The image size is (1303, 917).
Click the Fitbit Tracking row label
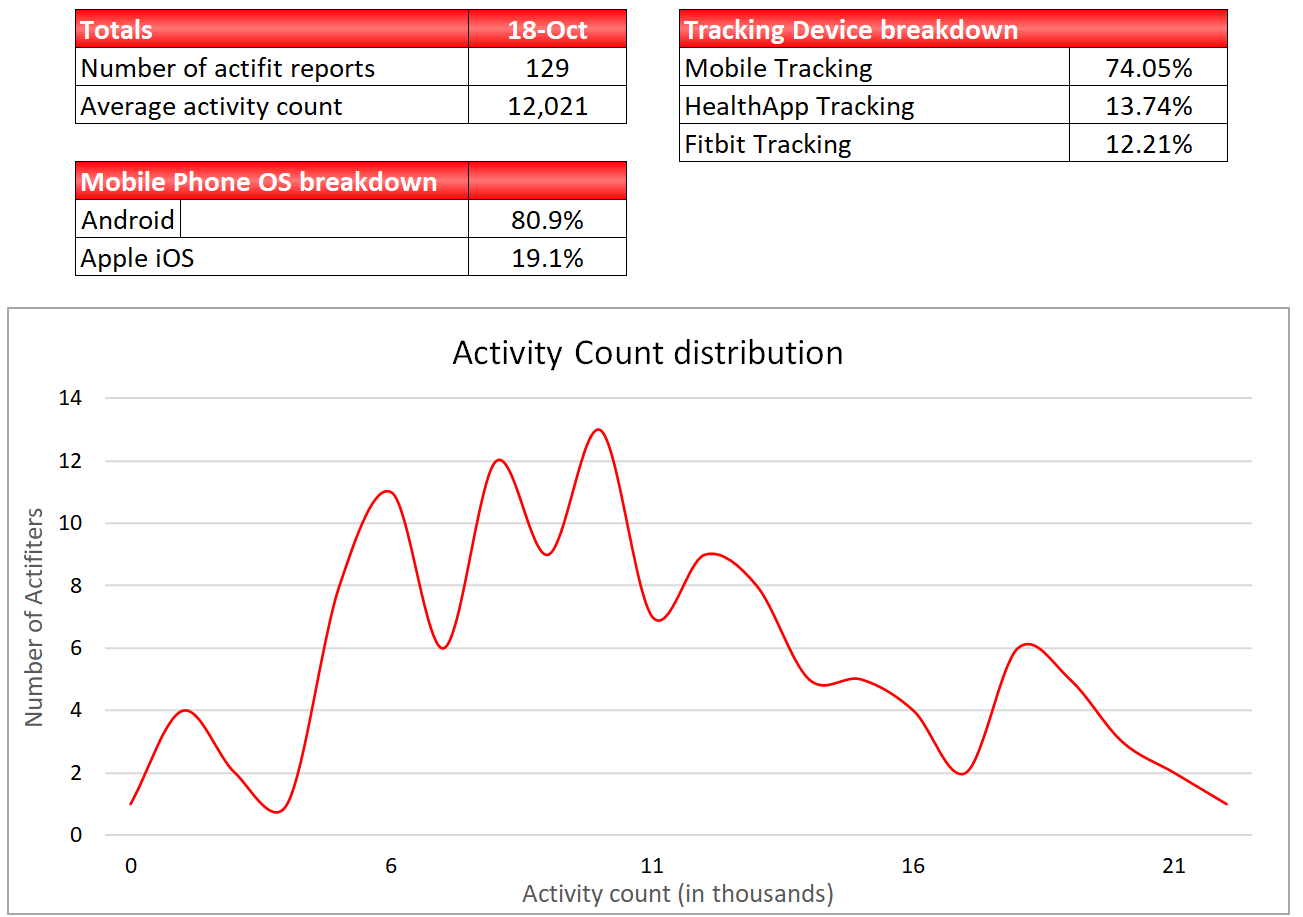pos(874,143)
